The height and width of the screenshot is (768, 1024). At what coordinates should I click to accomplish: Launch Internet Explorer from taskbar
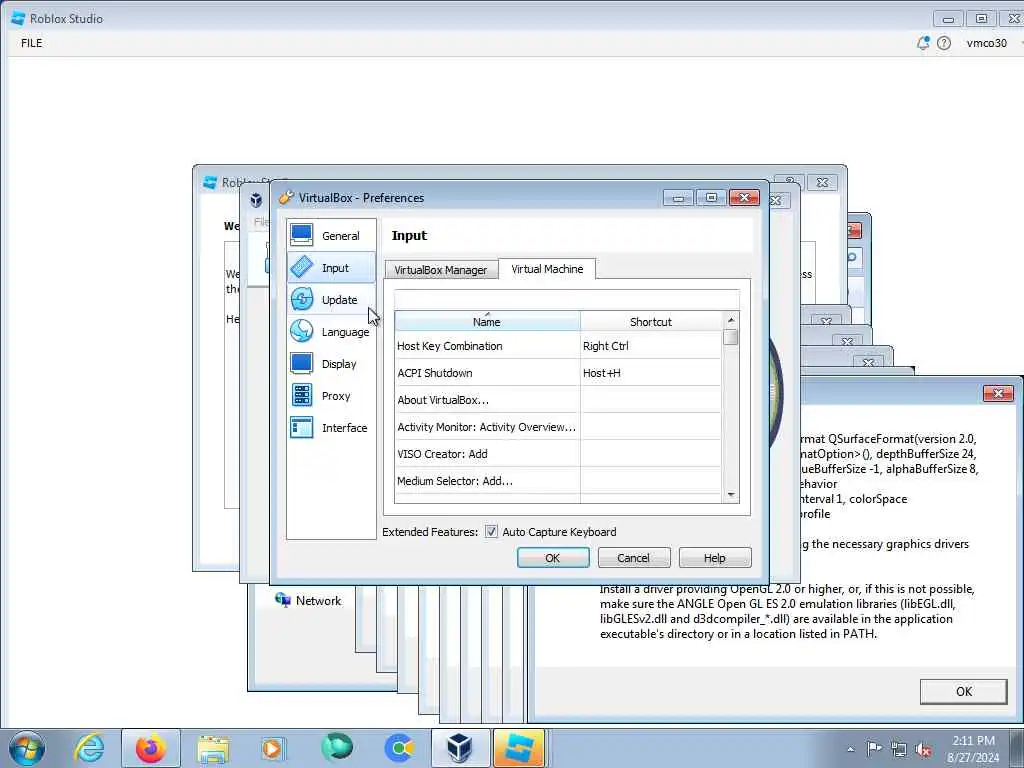point(89,748)
